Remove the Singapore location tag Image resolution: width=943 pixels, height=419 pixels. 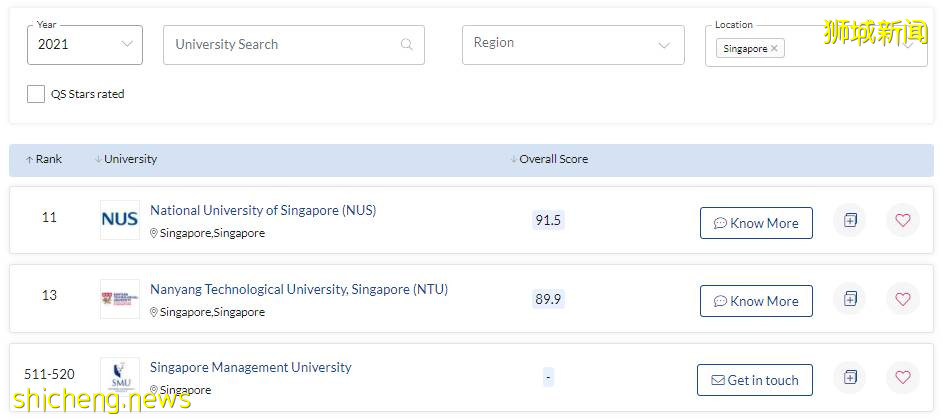point(774,49)
